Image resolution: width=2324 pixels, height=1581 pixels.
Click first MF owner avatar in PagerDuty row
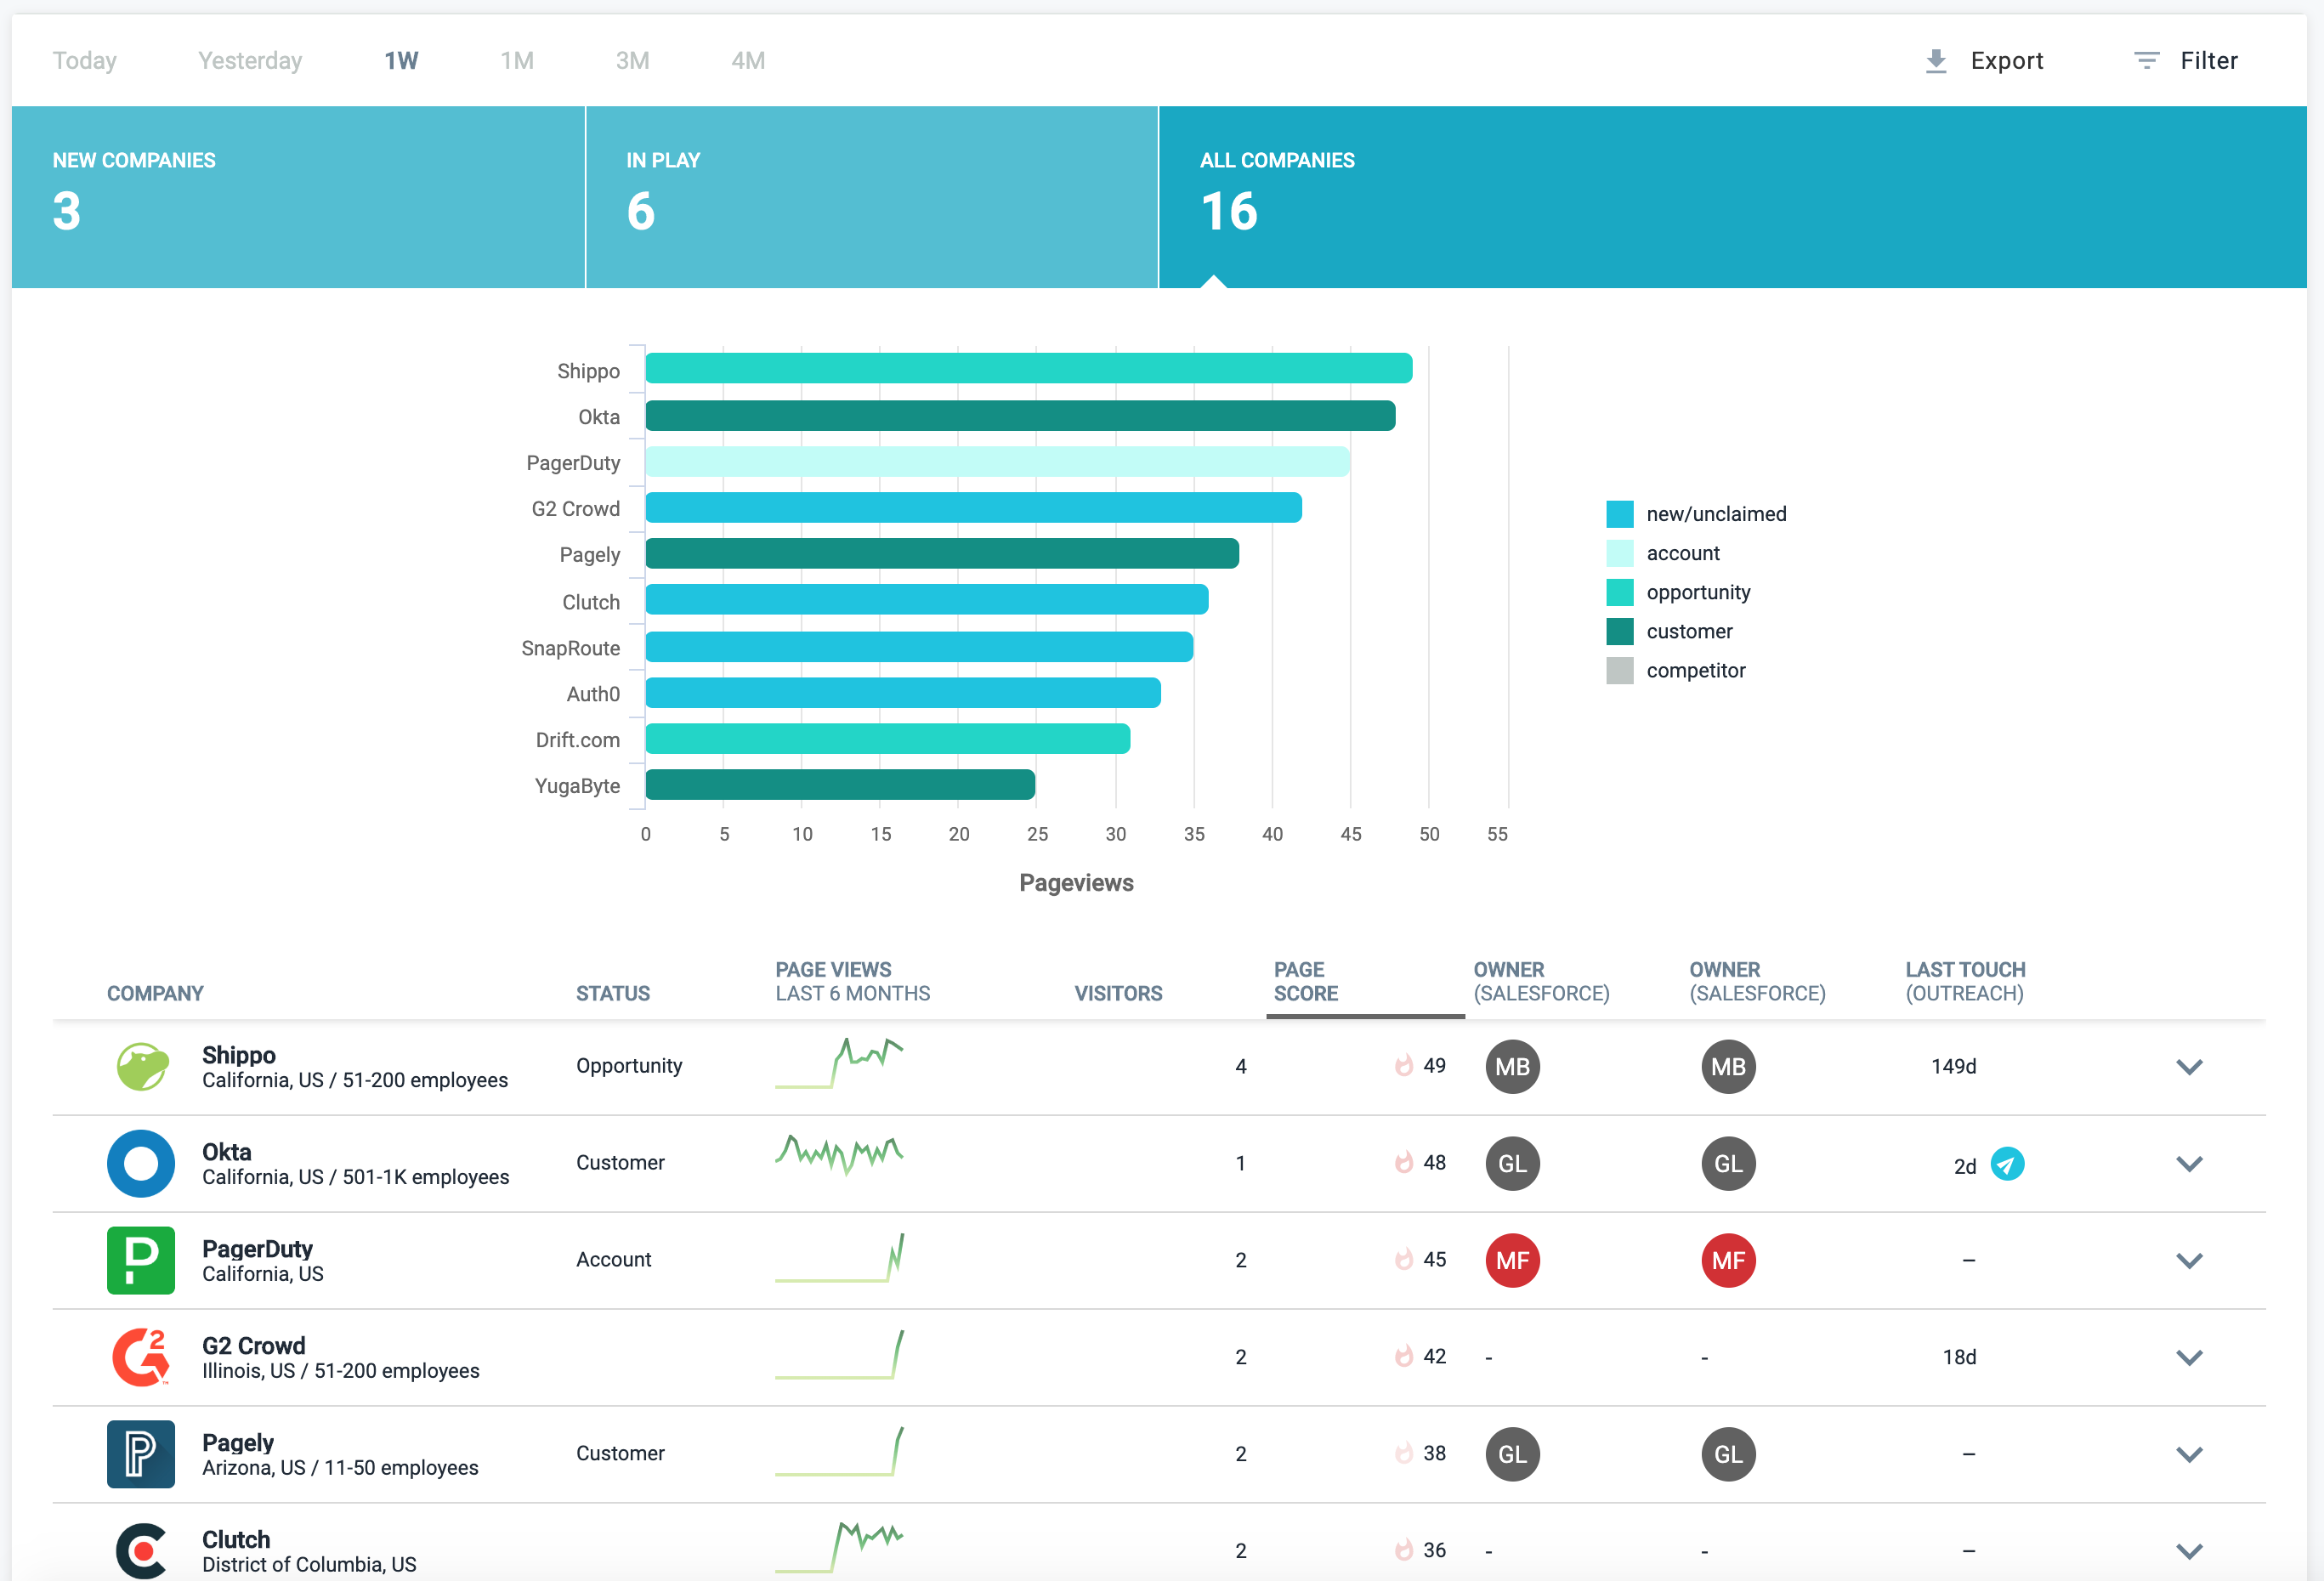tap(1512, 1260)
